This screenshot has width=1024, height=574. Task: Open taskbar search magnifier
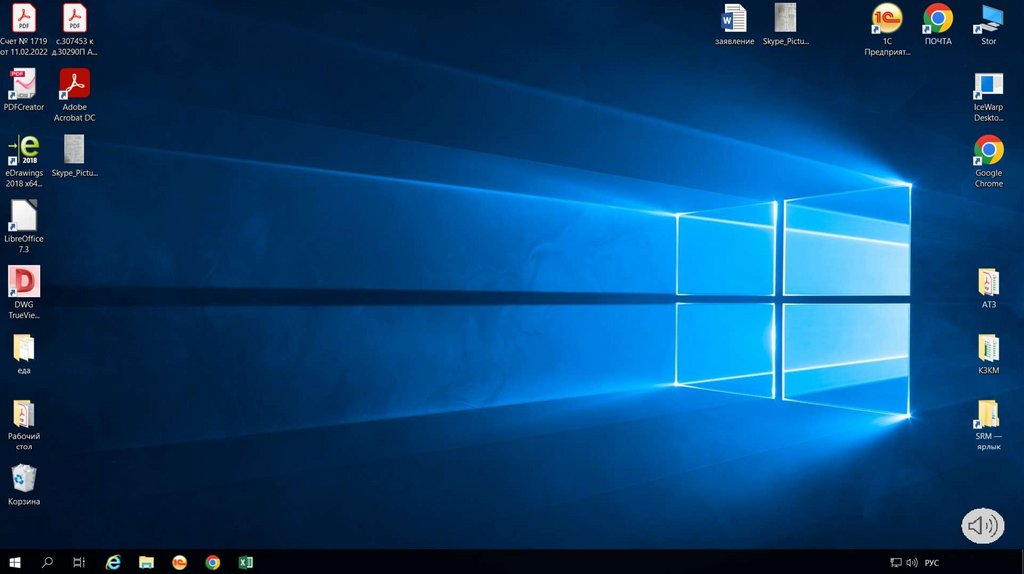[x=47, y=562]
